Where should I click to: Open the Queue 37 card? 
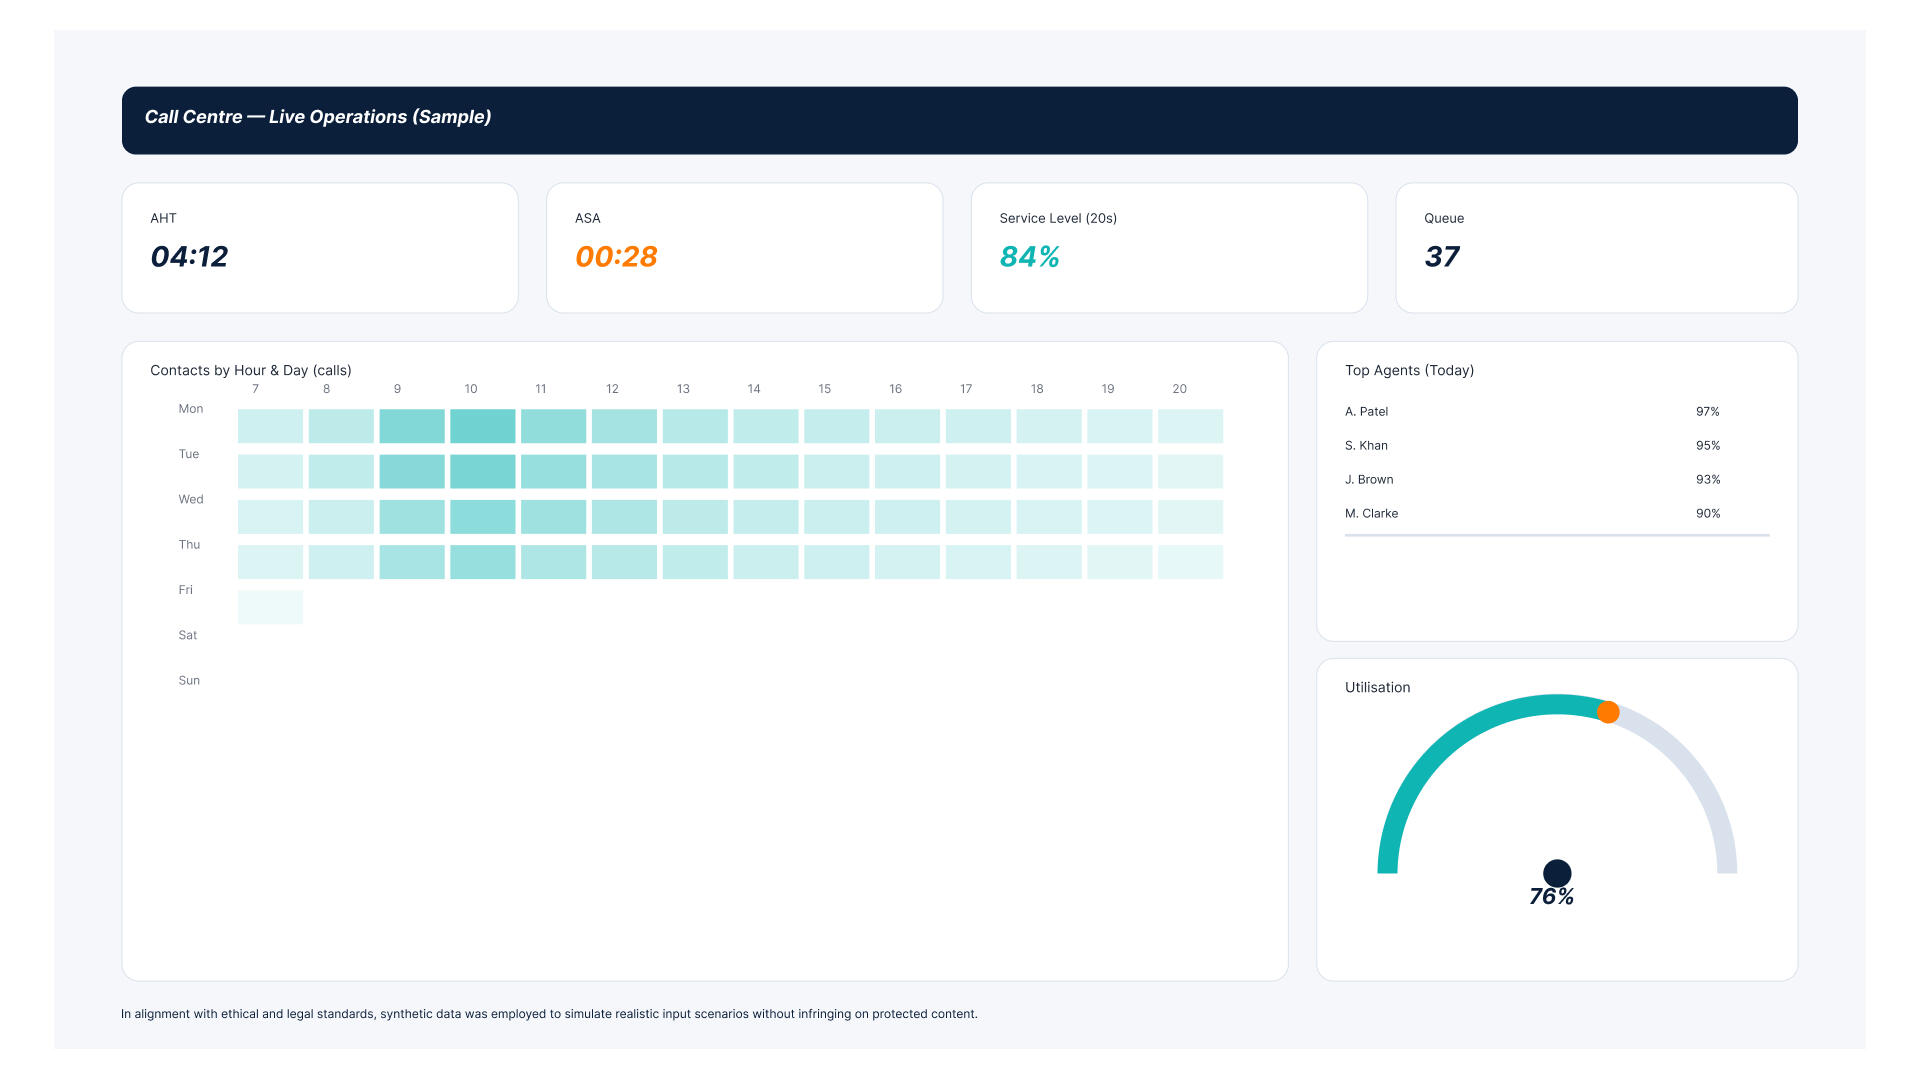1595,247
